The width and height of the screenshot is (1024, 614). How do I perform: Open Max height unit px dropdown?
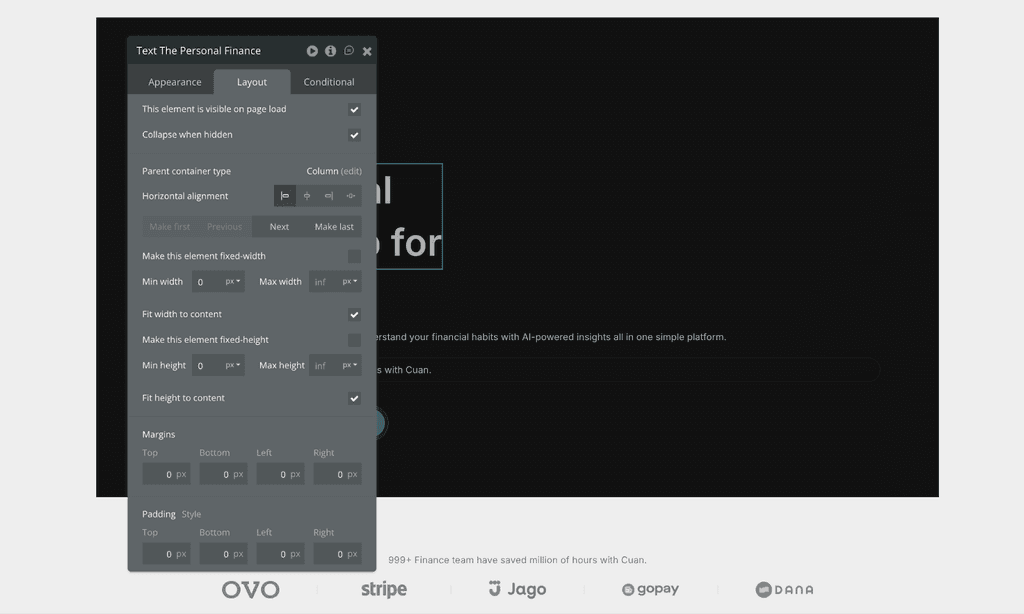[x=350, y=365]
